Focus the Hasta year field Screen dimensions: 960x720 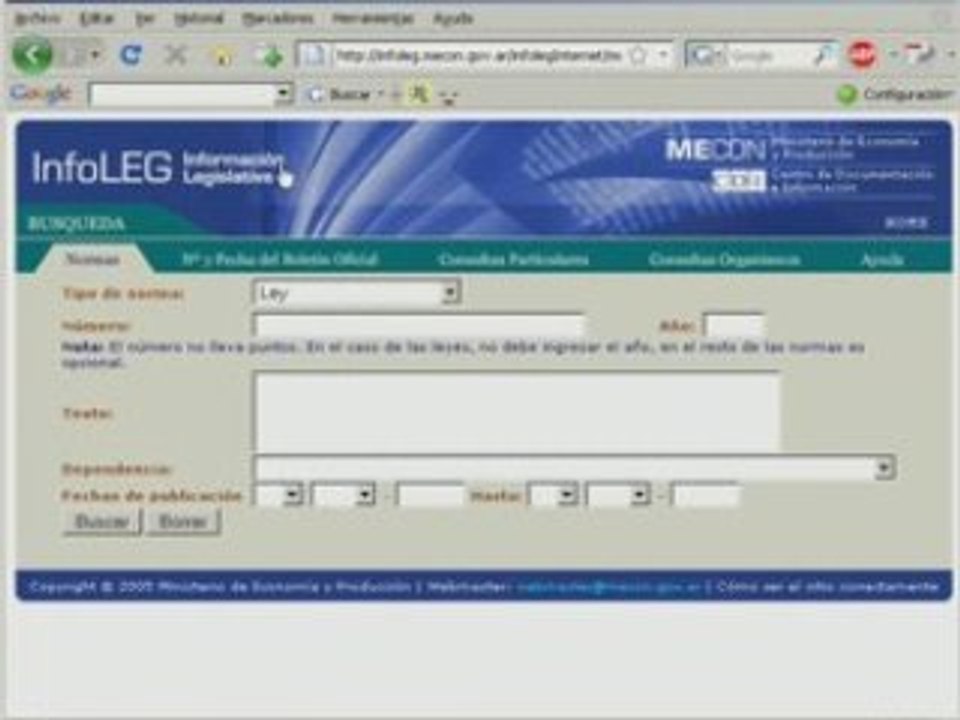point(705,495)
